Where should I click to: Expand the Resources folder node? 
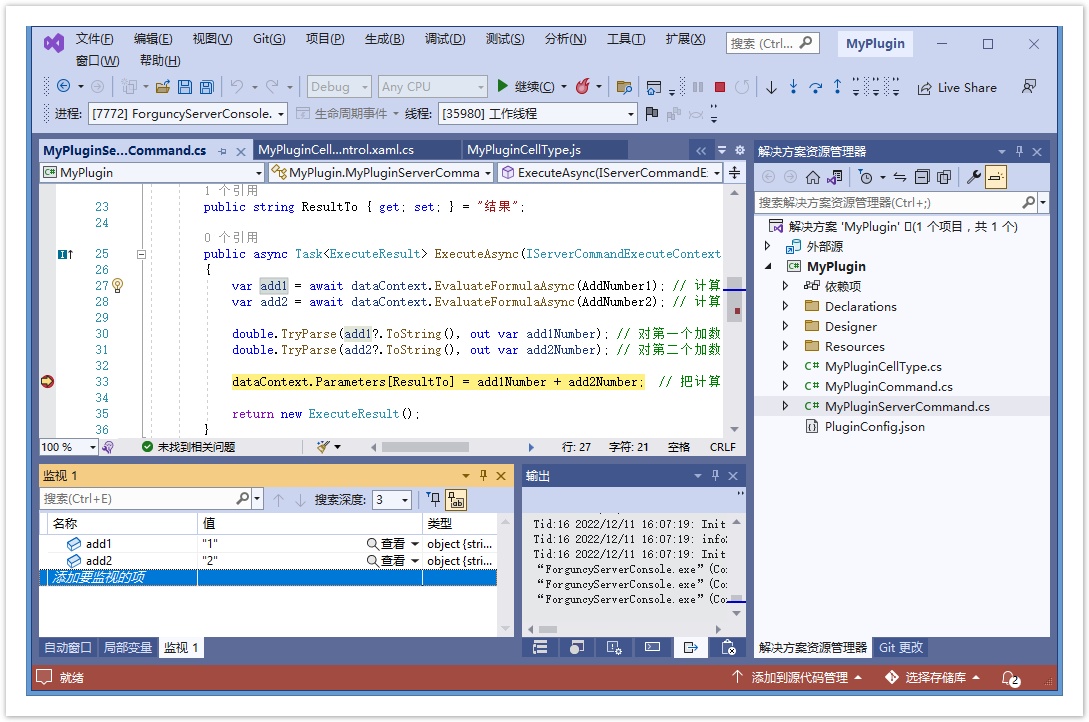786,347
